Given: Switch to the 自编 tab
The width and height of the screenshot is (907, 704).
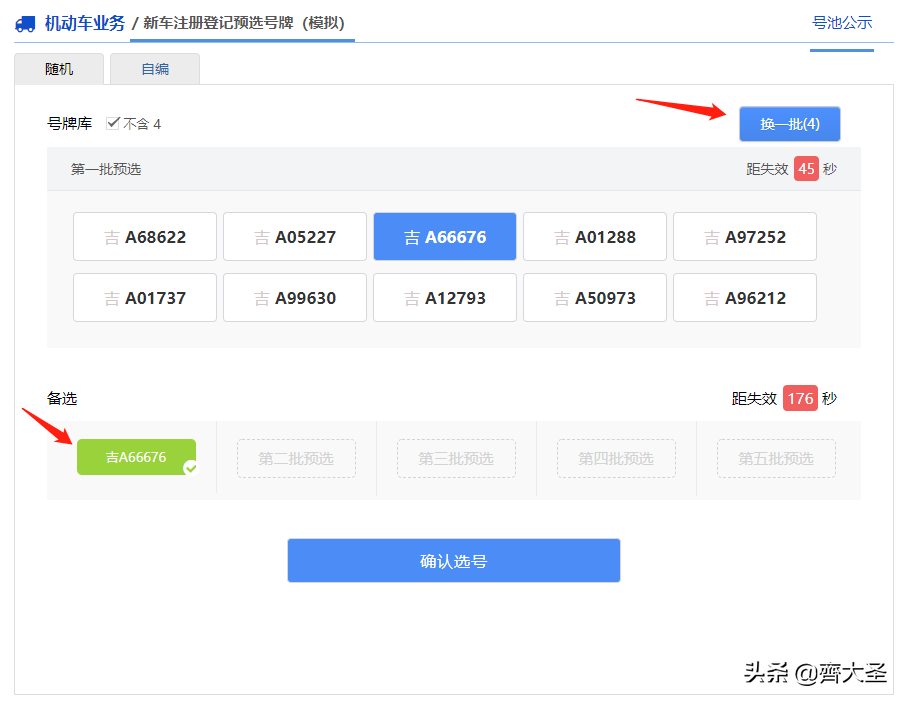Looking at the screenshot, I should [x=154, y=69].
